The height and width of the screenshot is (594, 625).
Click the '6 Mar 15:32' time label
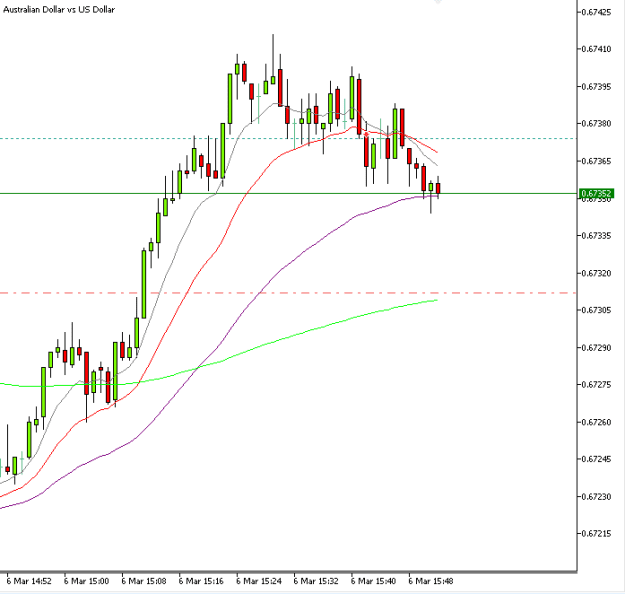tap(316, 581)
